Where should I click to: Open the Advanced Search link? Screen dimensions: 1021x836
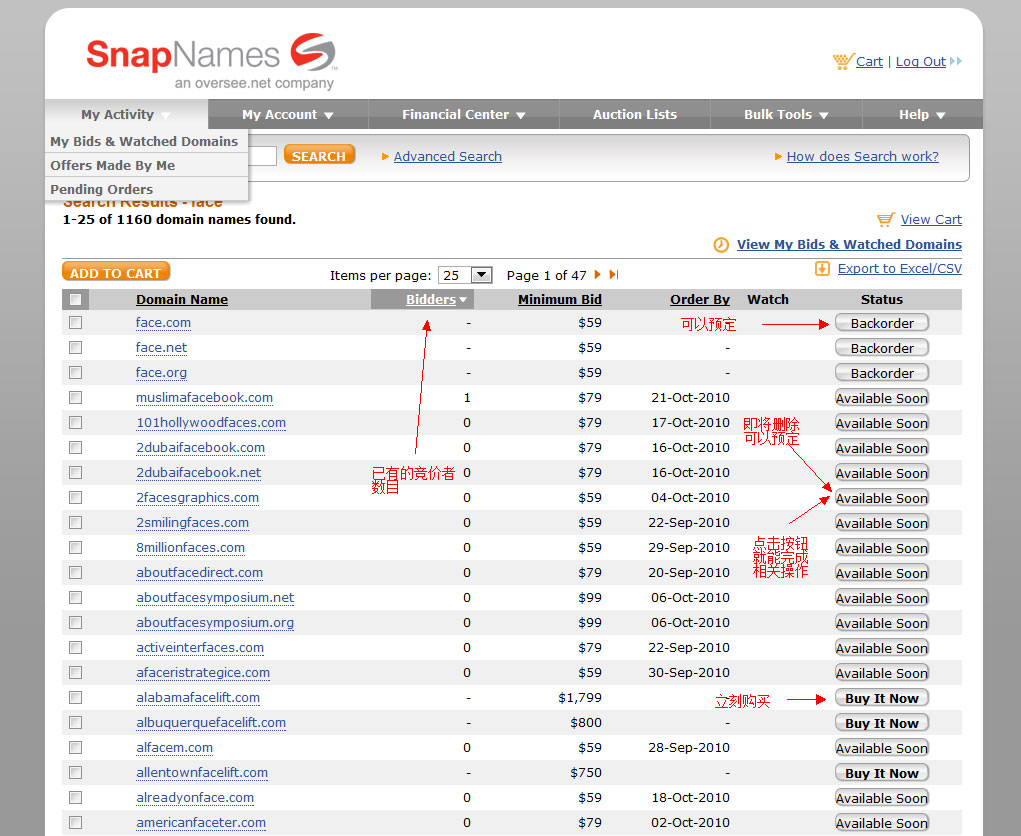447,156
